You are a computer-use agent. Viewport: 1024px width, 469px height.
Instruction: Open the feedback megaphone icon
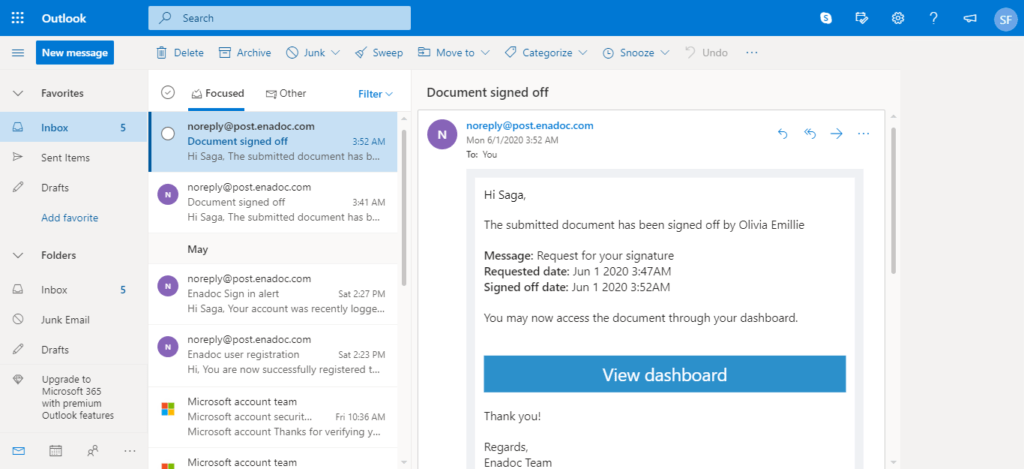point(970,18)
